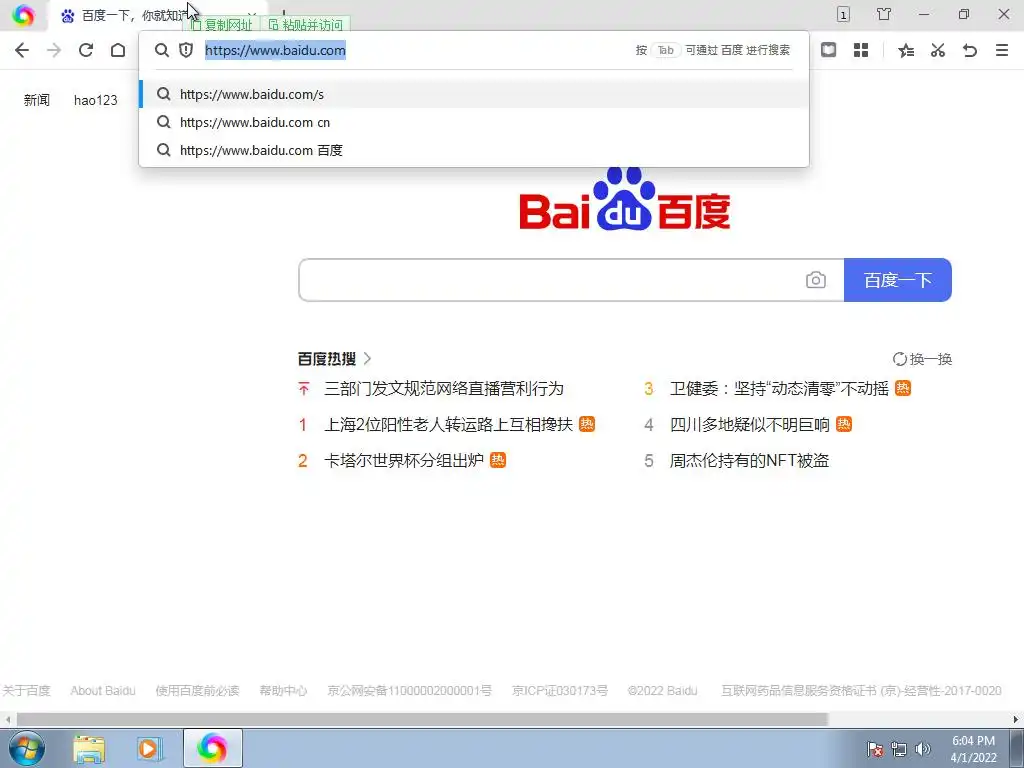Select suggestion https://www.baidu.com/s
Screen dimensions: 1024x768
coord(474,94)
